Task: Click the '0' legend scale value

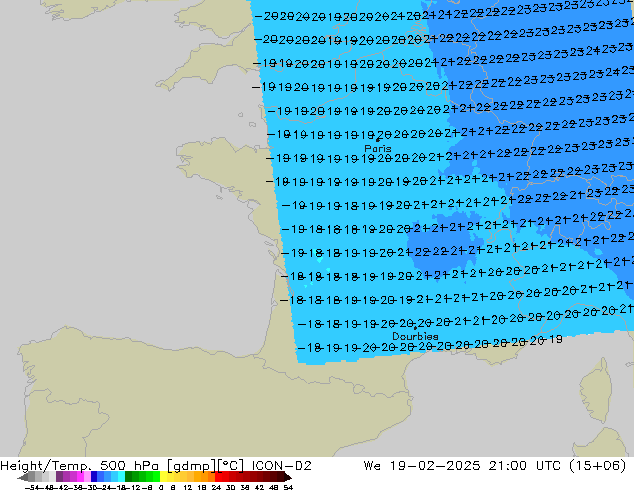Action: pos(161,487)
